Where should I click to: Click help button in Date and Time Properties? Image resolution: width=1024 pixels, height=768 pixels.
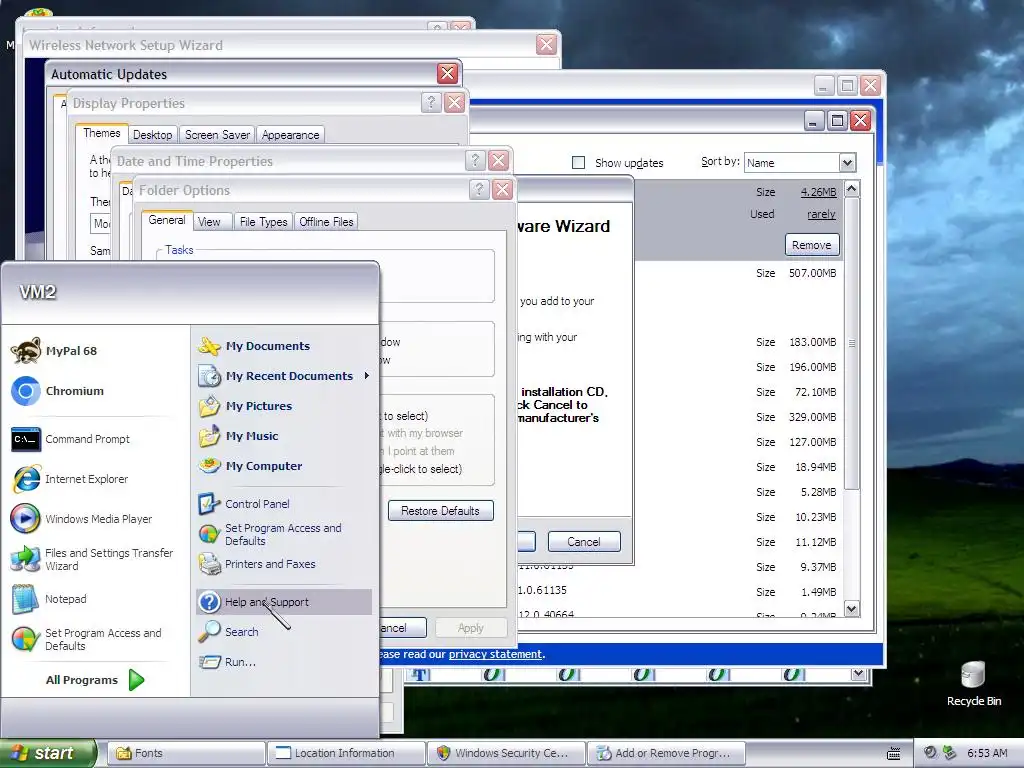[x=475, y=160]
